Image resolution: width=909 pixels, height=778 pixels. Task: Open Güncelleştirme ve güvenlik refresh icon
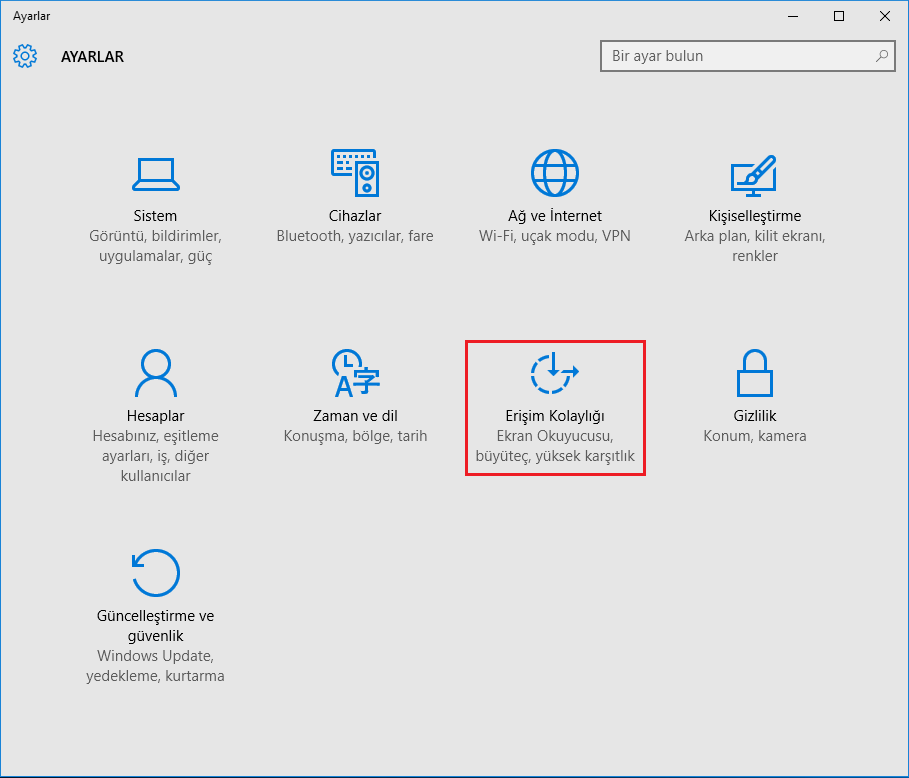(x=155, y=573)
